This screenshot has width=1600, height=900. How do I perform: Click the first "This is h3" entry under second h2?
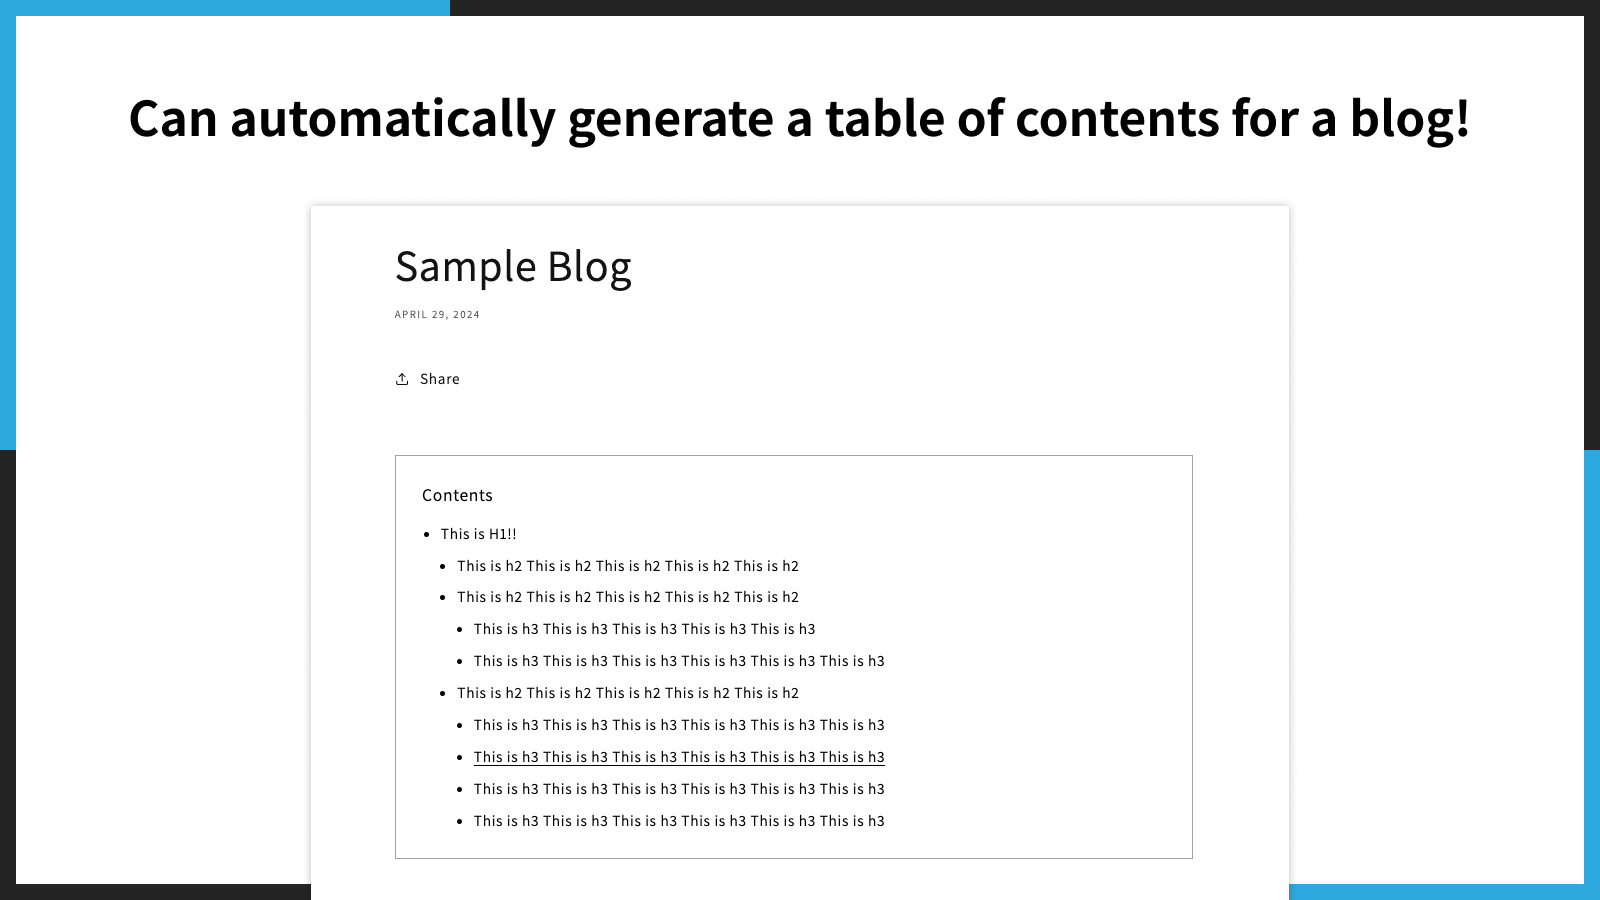coord(644,628)
